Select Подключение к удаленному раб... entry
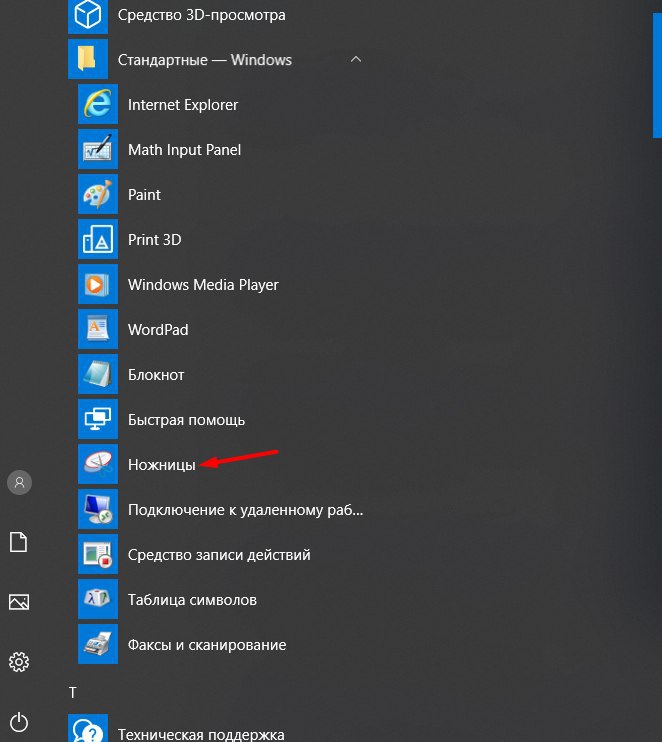662x742 pixels. coord(246,510)
